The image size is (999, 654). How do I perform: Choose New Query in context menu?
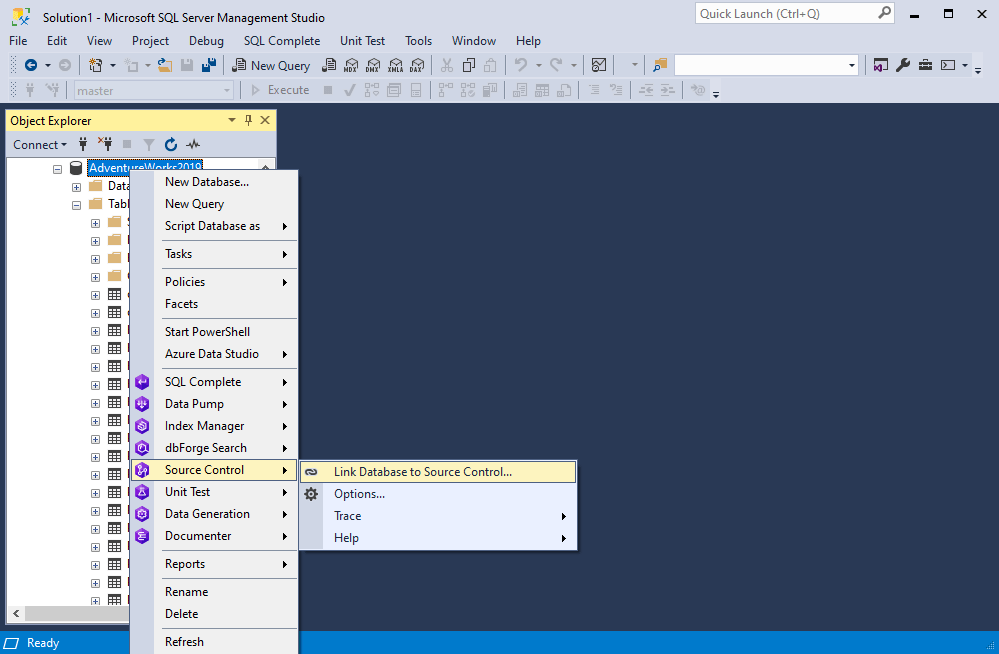coord(213,204)
